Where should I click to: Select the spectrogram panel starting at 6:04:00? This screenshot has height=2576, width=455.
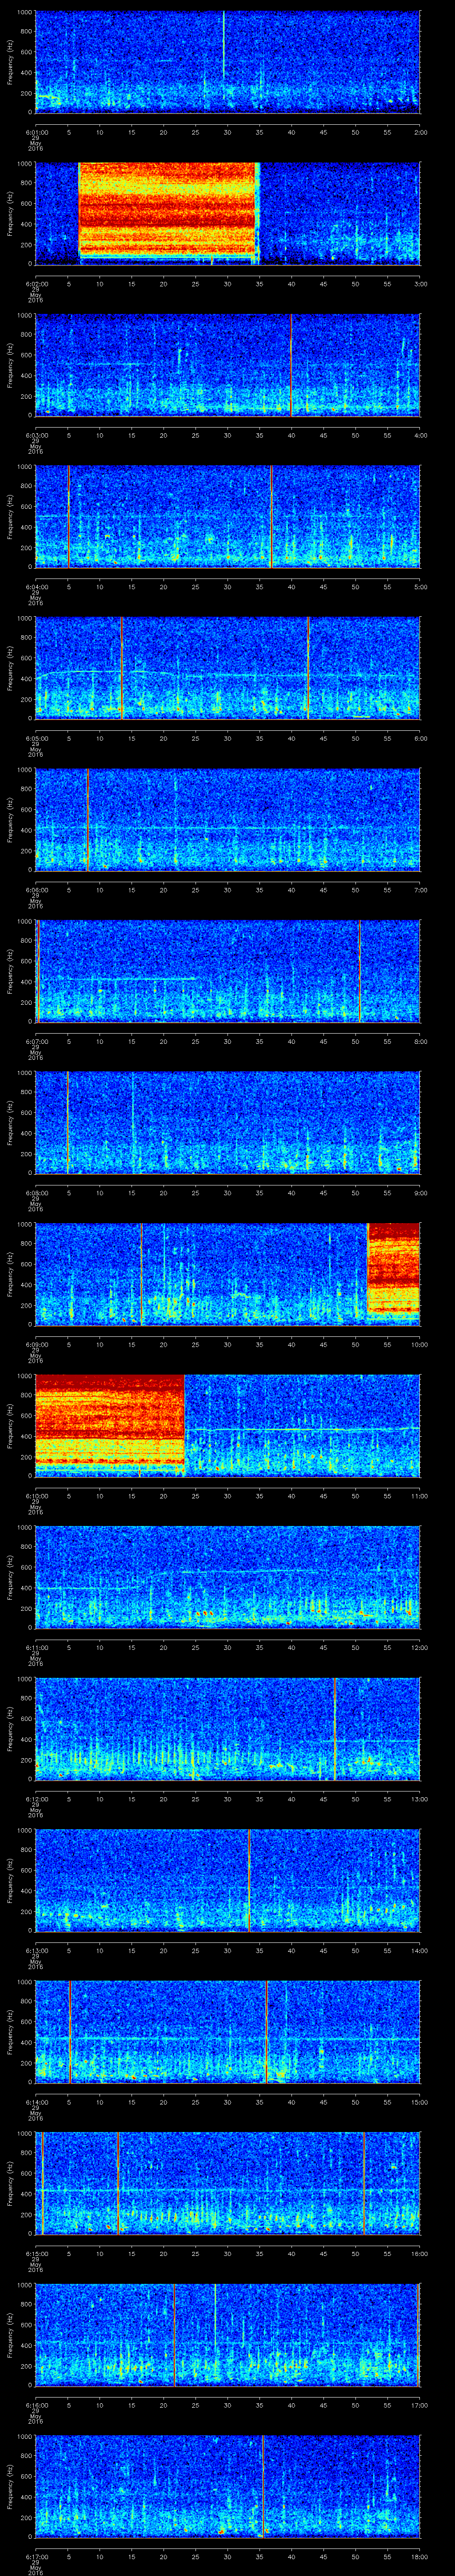pyautogui.click(x=227, y=516)
